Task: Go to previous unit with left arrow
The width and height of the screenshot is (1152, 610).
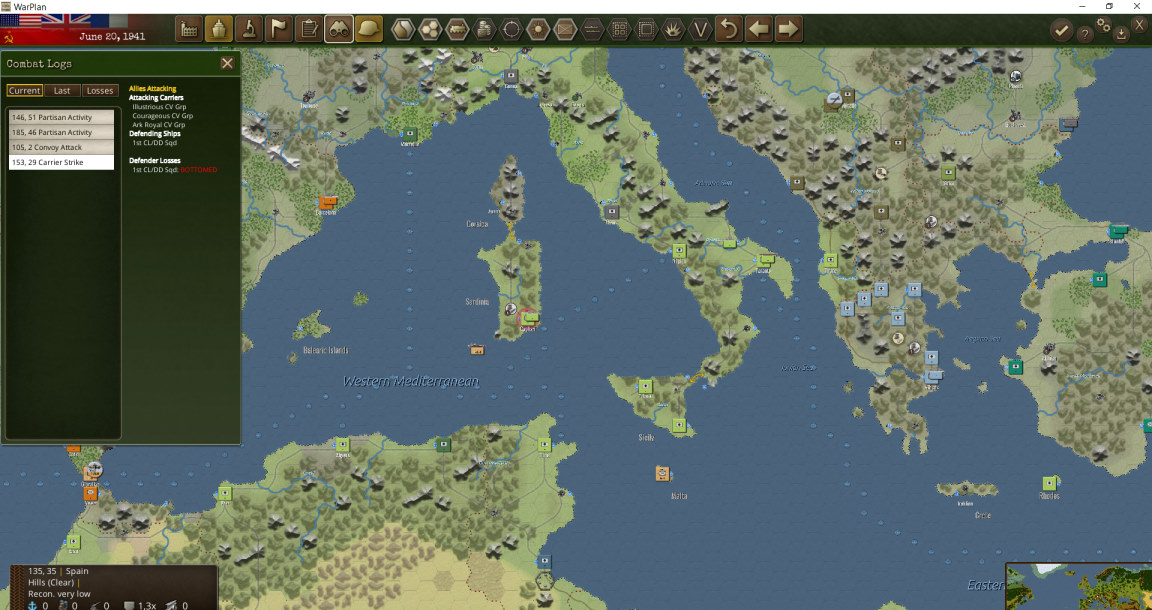Action: click(x=759, y=29)
